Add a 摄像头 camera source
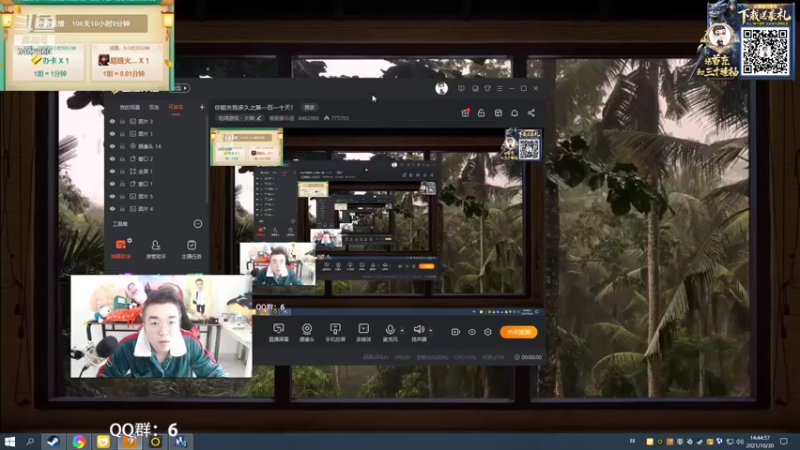 click(x=307, y=332)
